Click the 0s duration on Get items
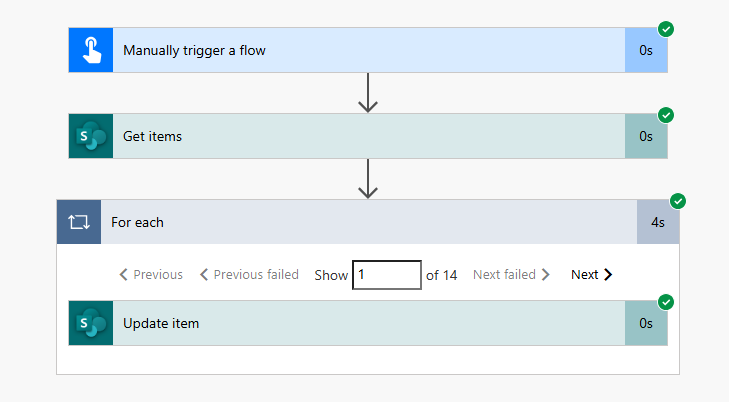729x402 pixels. click(646, 136)
